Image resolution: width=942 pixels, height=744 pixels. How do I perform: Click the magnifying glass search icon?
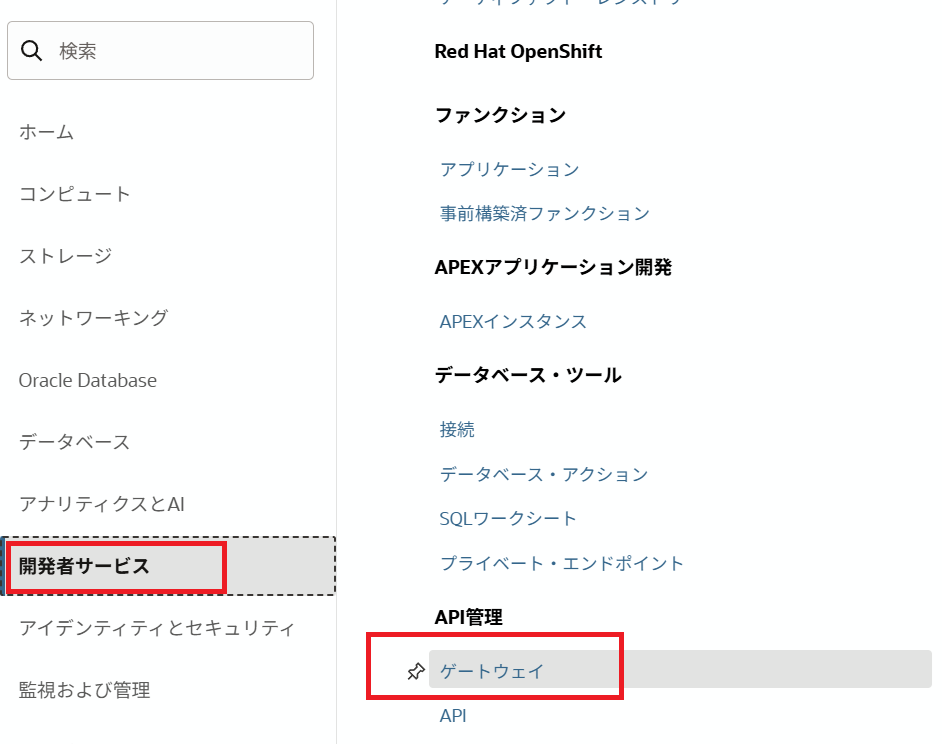tap(32, 51)
